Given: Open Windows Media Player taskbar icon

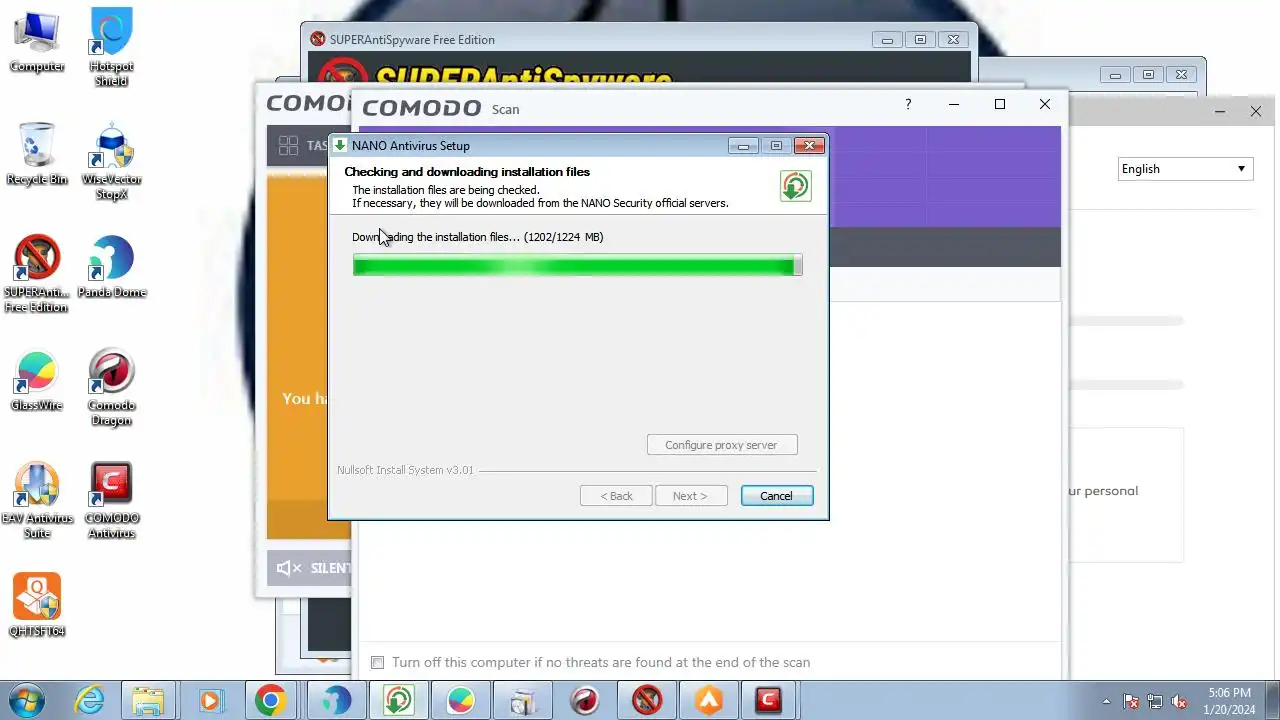Looking at the screenshot, I should tap(210, 701).
